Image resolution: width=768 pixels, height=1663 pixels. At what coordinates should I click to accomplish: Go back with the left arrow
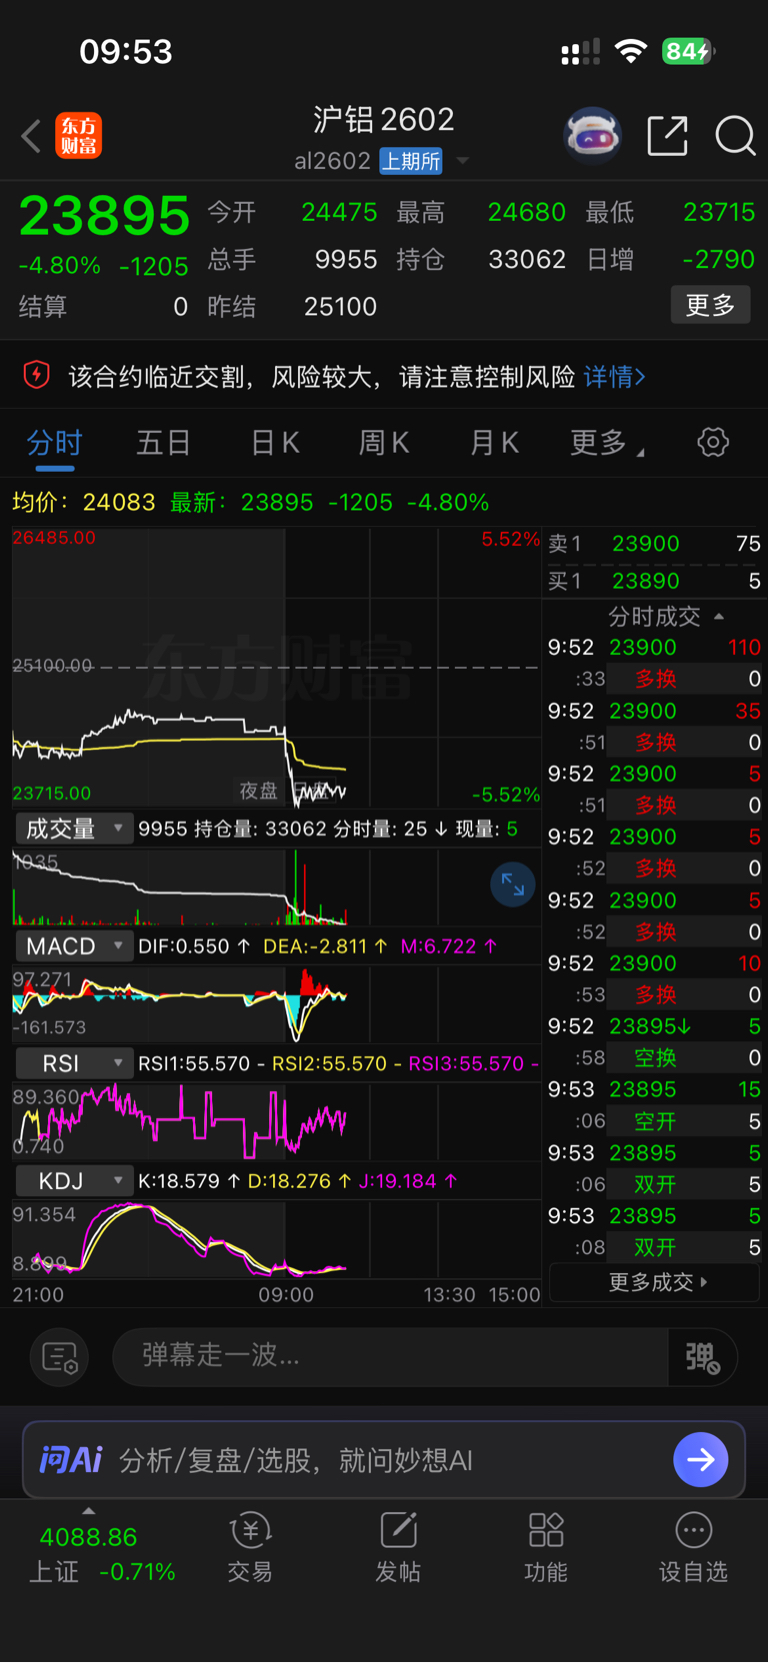[x=31, y=136]
